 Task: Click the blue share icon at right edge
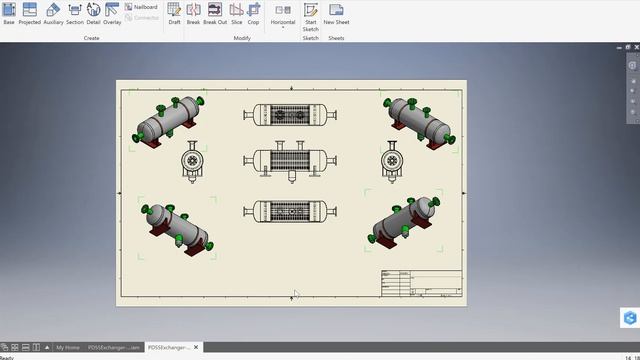coord(630,318)
